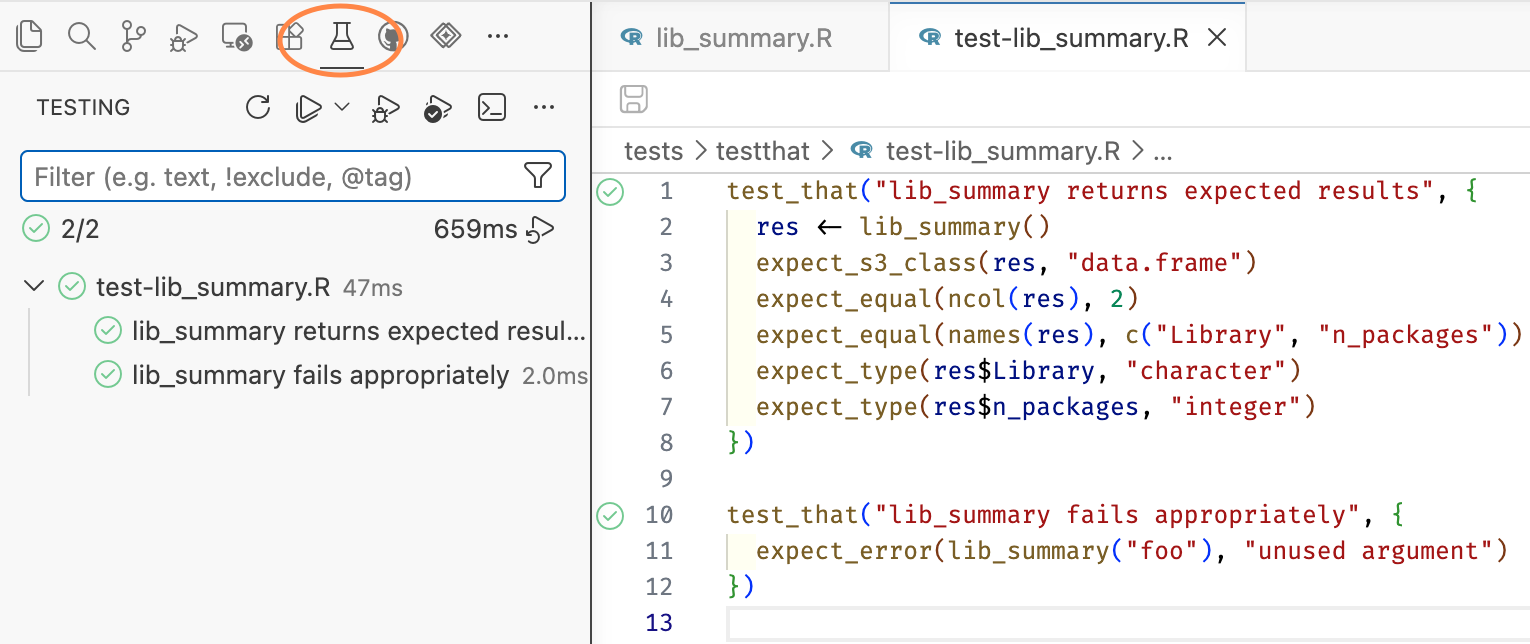Screen dimensions: 1530x644
Task: Click line number 8 in gutter
Action: [667, 443]
